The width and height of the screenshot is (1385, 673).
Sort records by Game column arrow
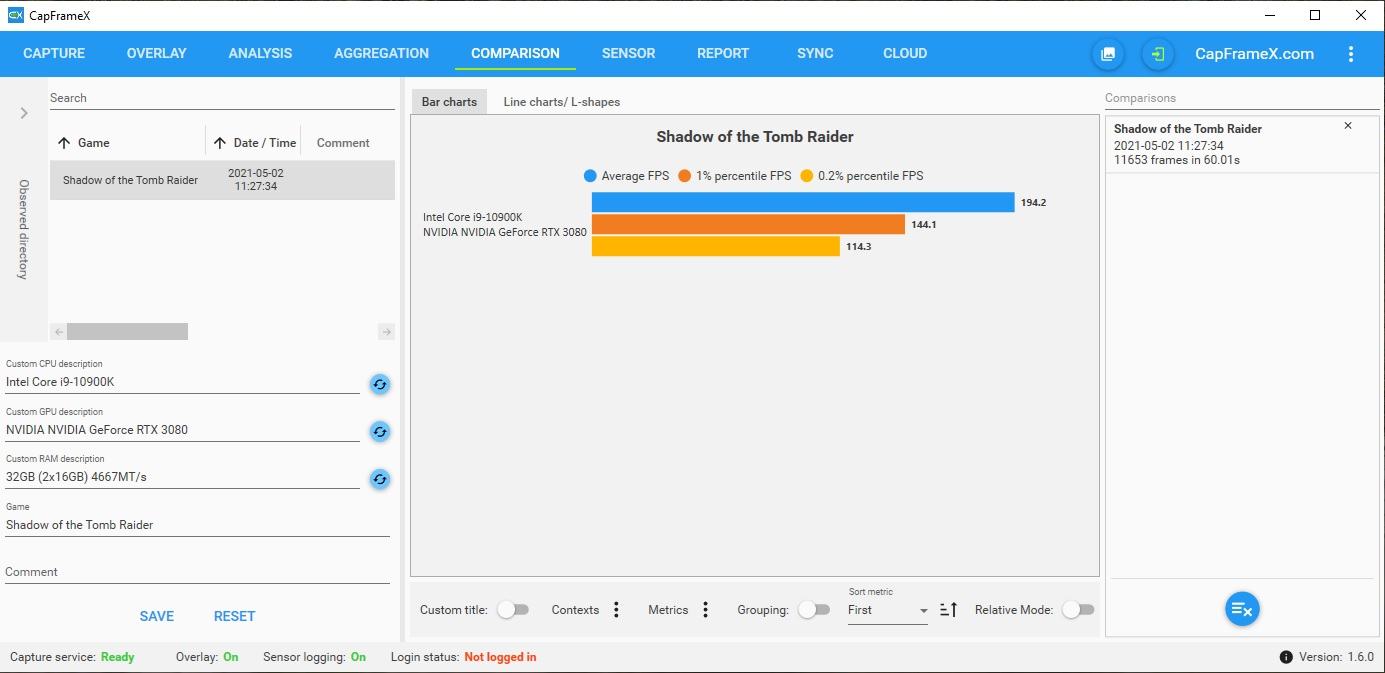(64, 143)
